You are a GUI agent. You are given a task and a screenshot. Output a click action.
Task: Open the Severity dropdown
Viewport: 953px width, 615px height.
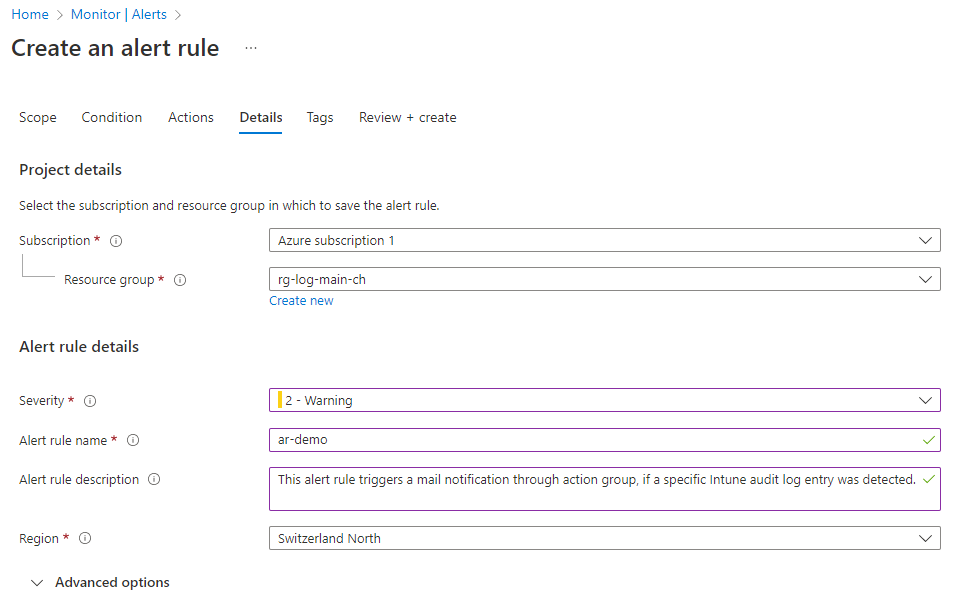[x=925, y=400]
